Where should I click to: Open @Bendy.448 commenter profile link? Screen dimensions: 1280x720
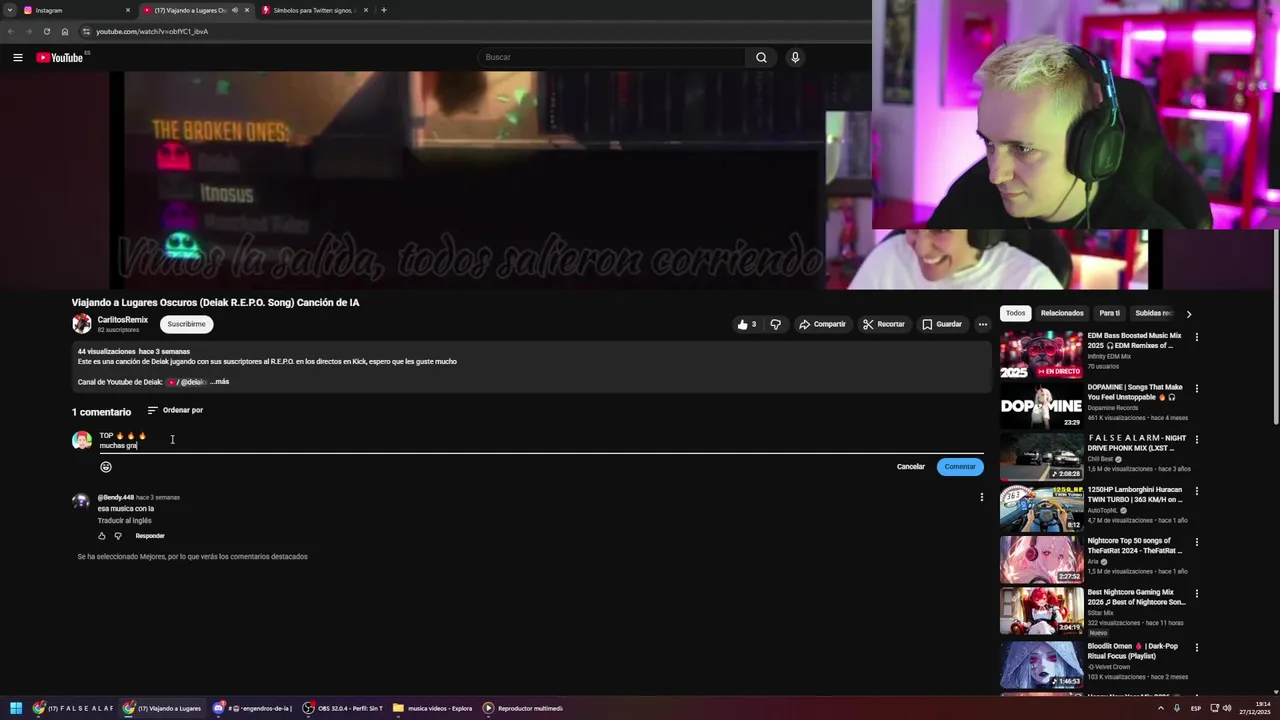coord(115,497)
